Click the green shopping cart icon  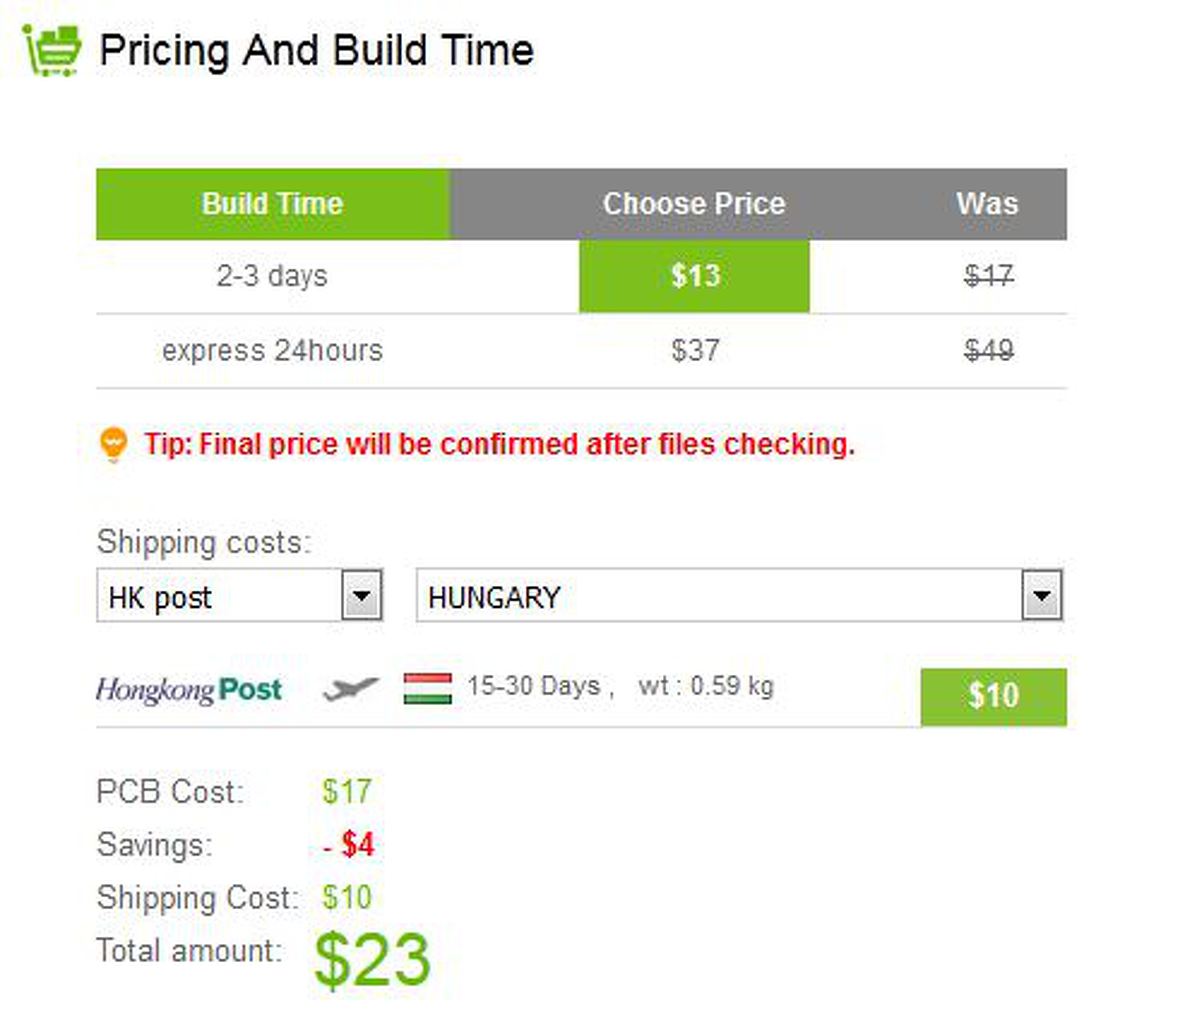[x=52, y=49]
